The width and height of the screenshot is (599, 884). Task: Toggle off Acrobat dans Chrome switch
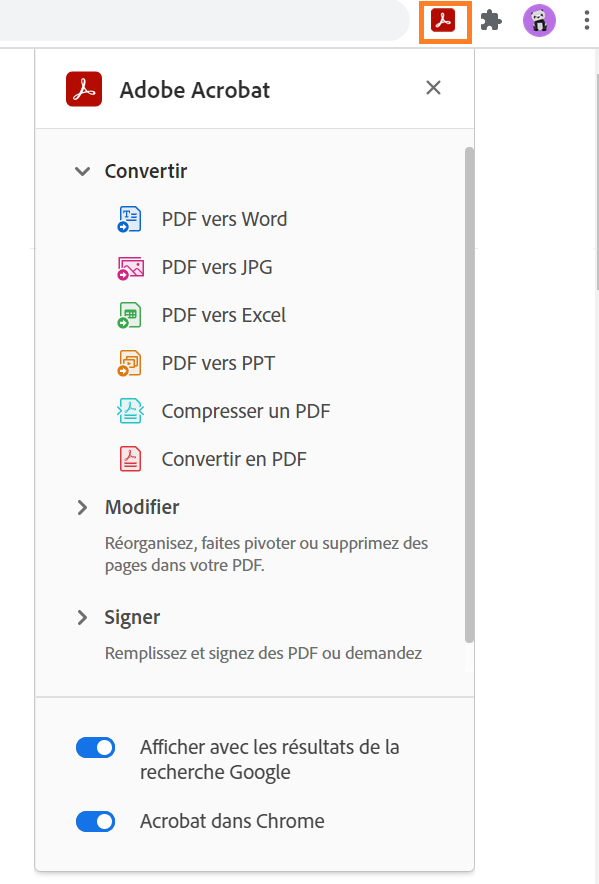(x=95, y=821)
